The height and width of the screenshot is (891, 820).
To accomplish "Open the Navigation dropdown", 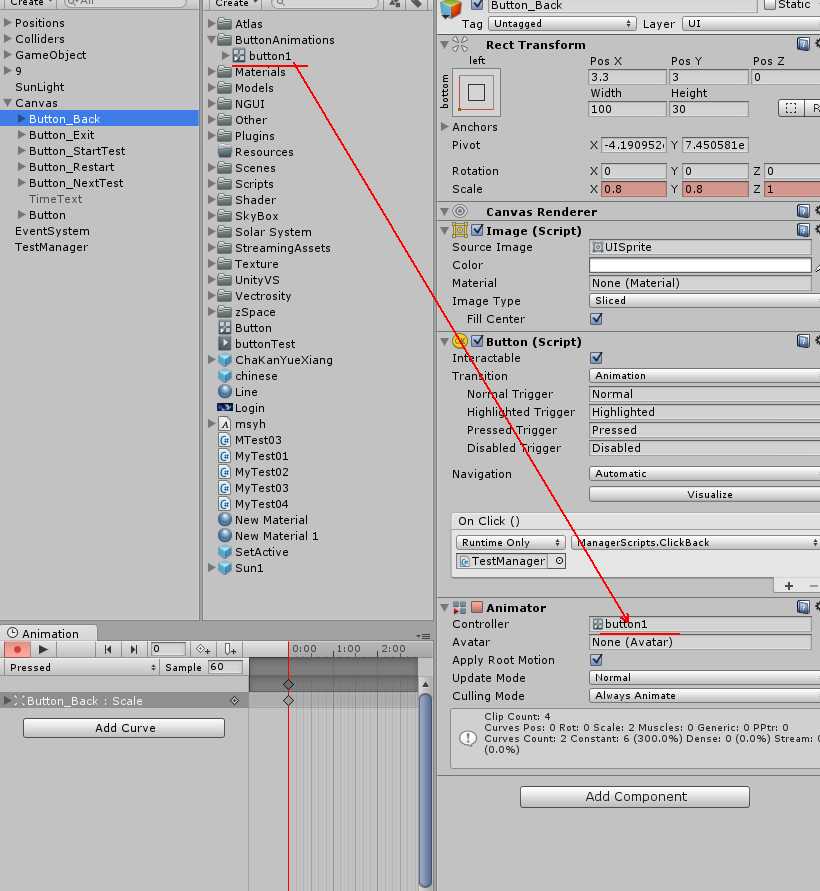I will tap(704, 473).
